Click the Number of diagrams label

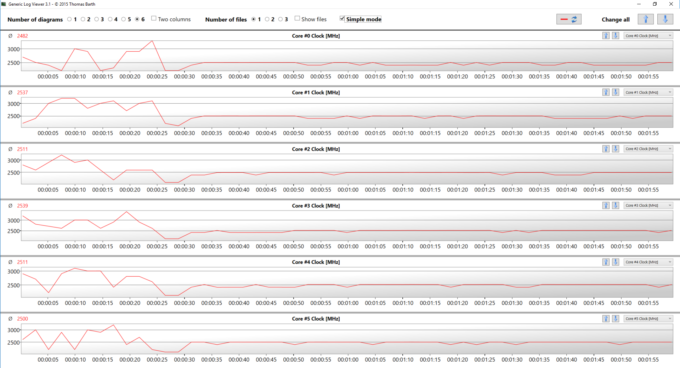click(x=35, y=20)
